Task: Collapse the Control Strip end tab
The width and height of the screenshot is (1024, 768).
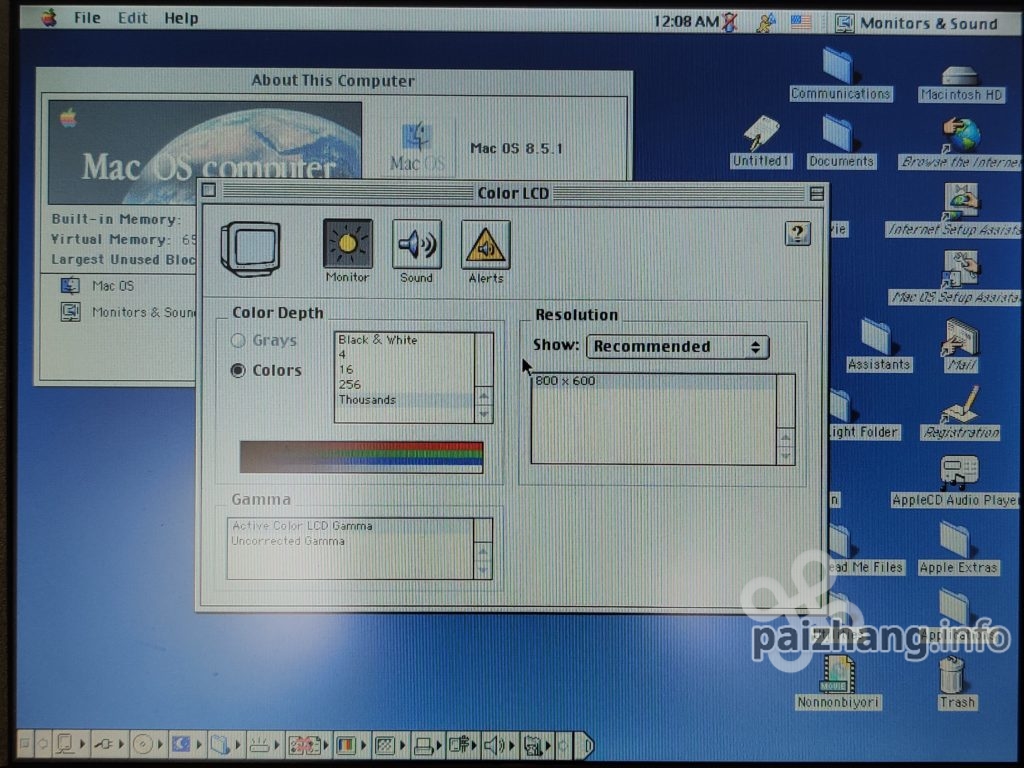Action: pos(587,744)
